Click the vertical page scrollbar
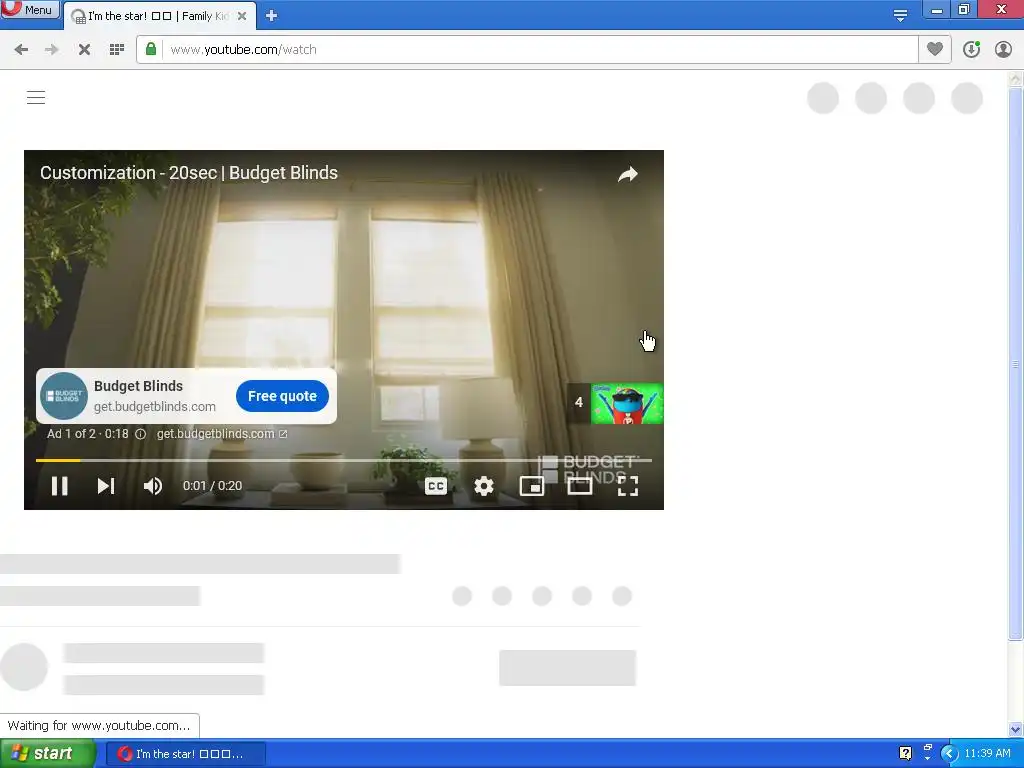The image size is (1024, 768). click(1015, 364)
